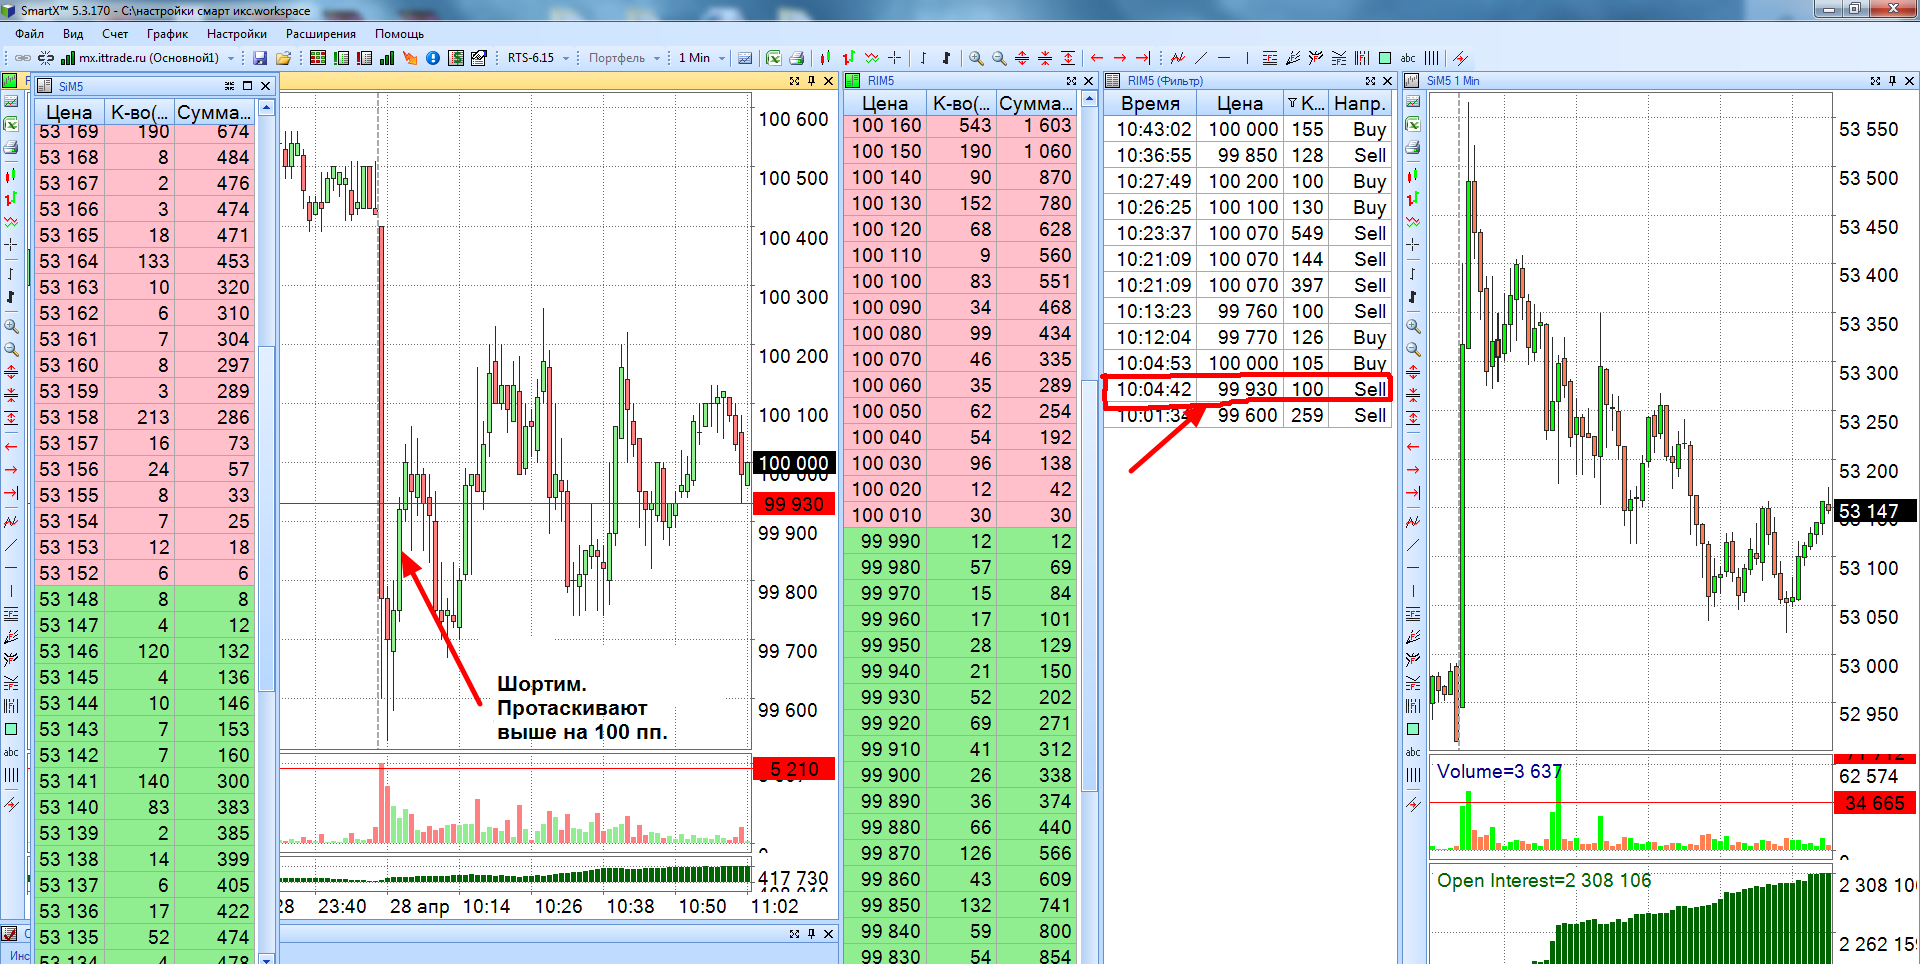Select the horizontal line tool in main toolbar
1920x964 pixels.
1224,58
